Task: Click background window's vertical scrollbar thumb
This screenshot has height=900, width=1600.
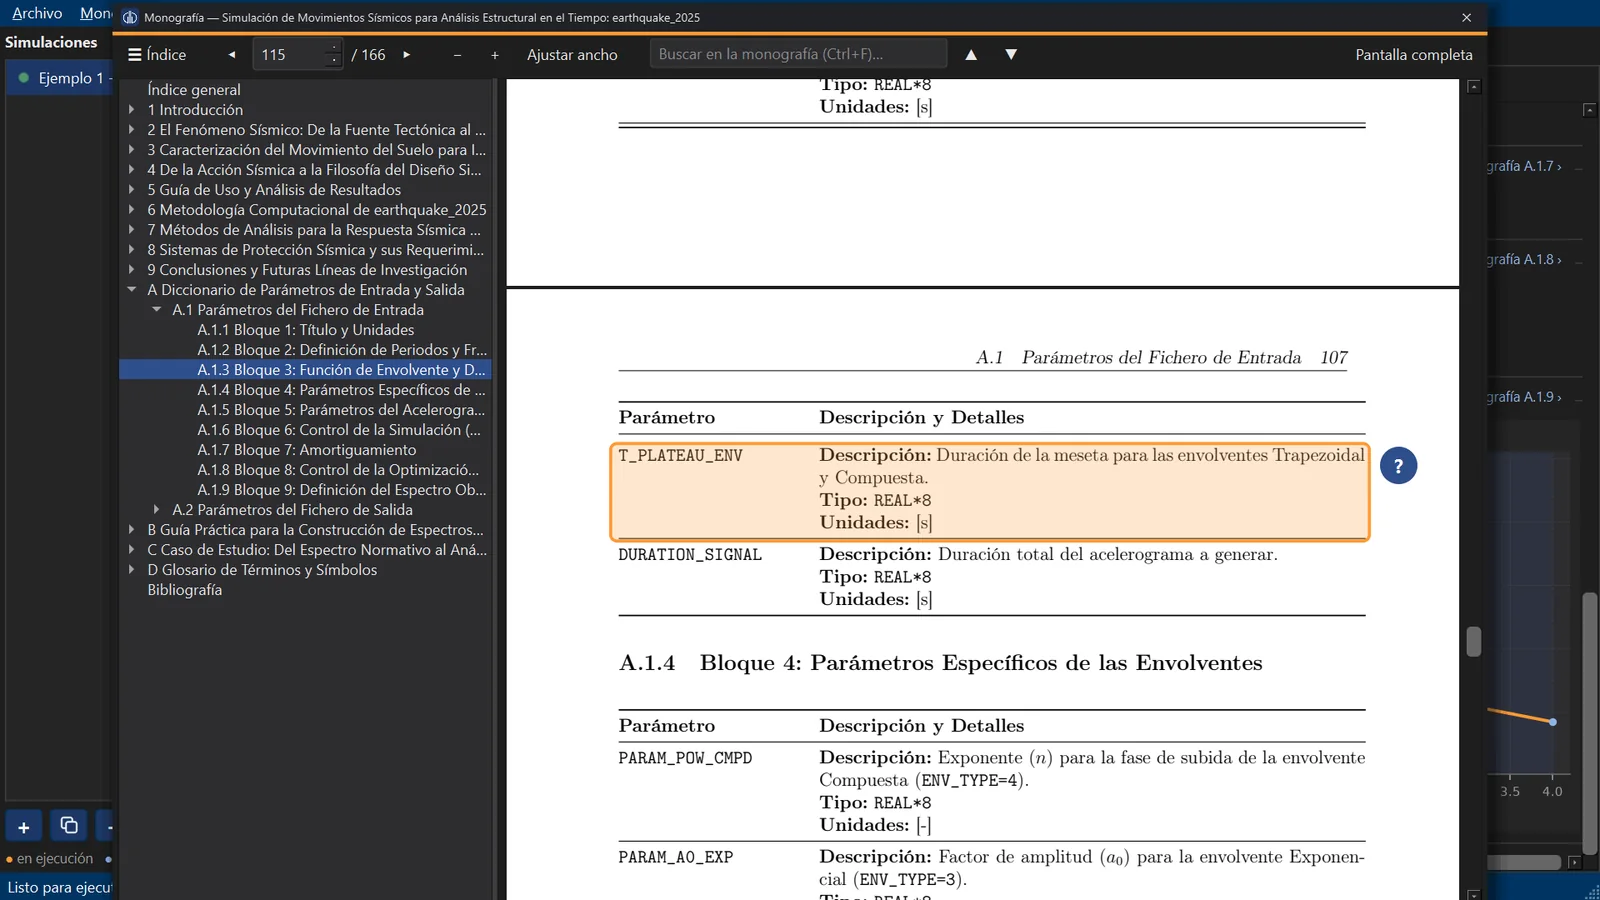Action: [1590, 723]
